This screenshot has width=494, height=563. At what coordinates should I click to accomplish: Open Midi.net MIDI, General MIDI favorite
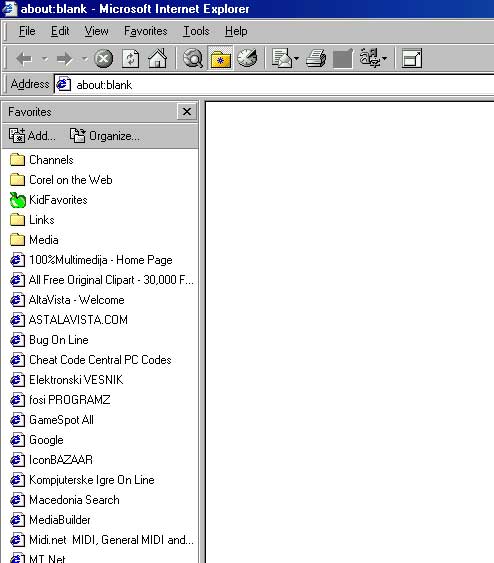click(102, 540)
